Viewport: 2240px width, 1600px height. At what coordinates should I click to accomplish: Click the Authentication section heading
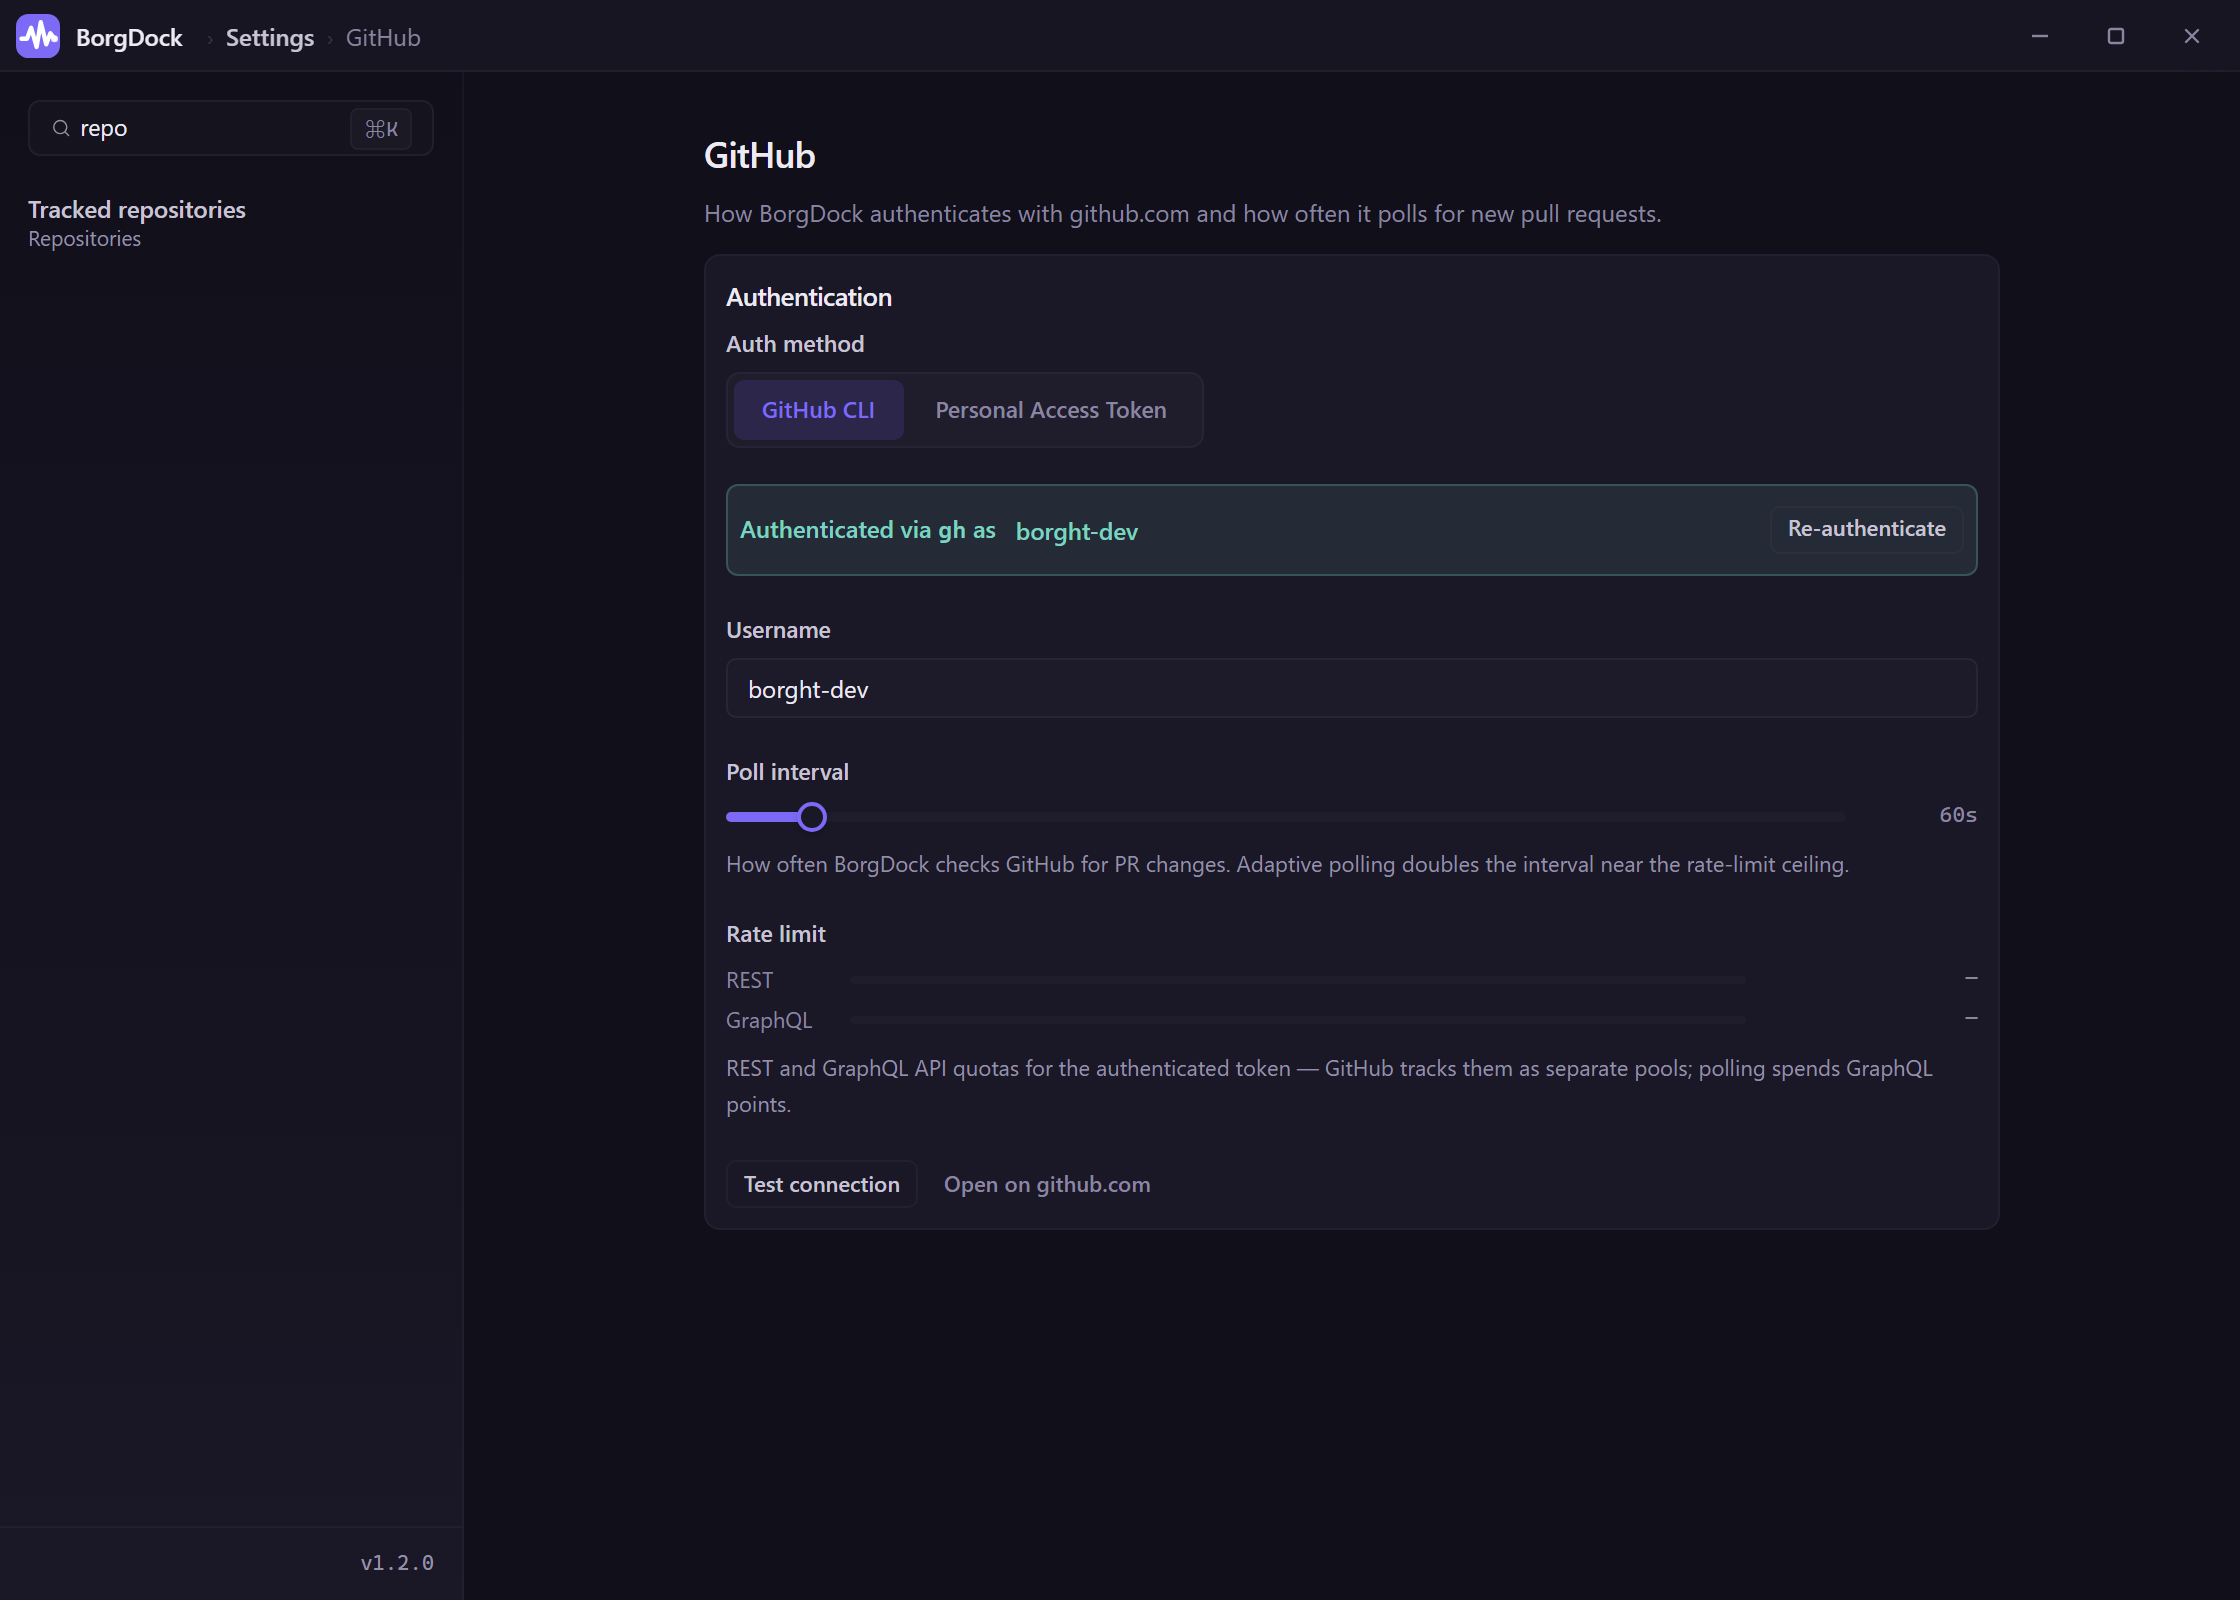(x=809, y=297)
